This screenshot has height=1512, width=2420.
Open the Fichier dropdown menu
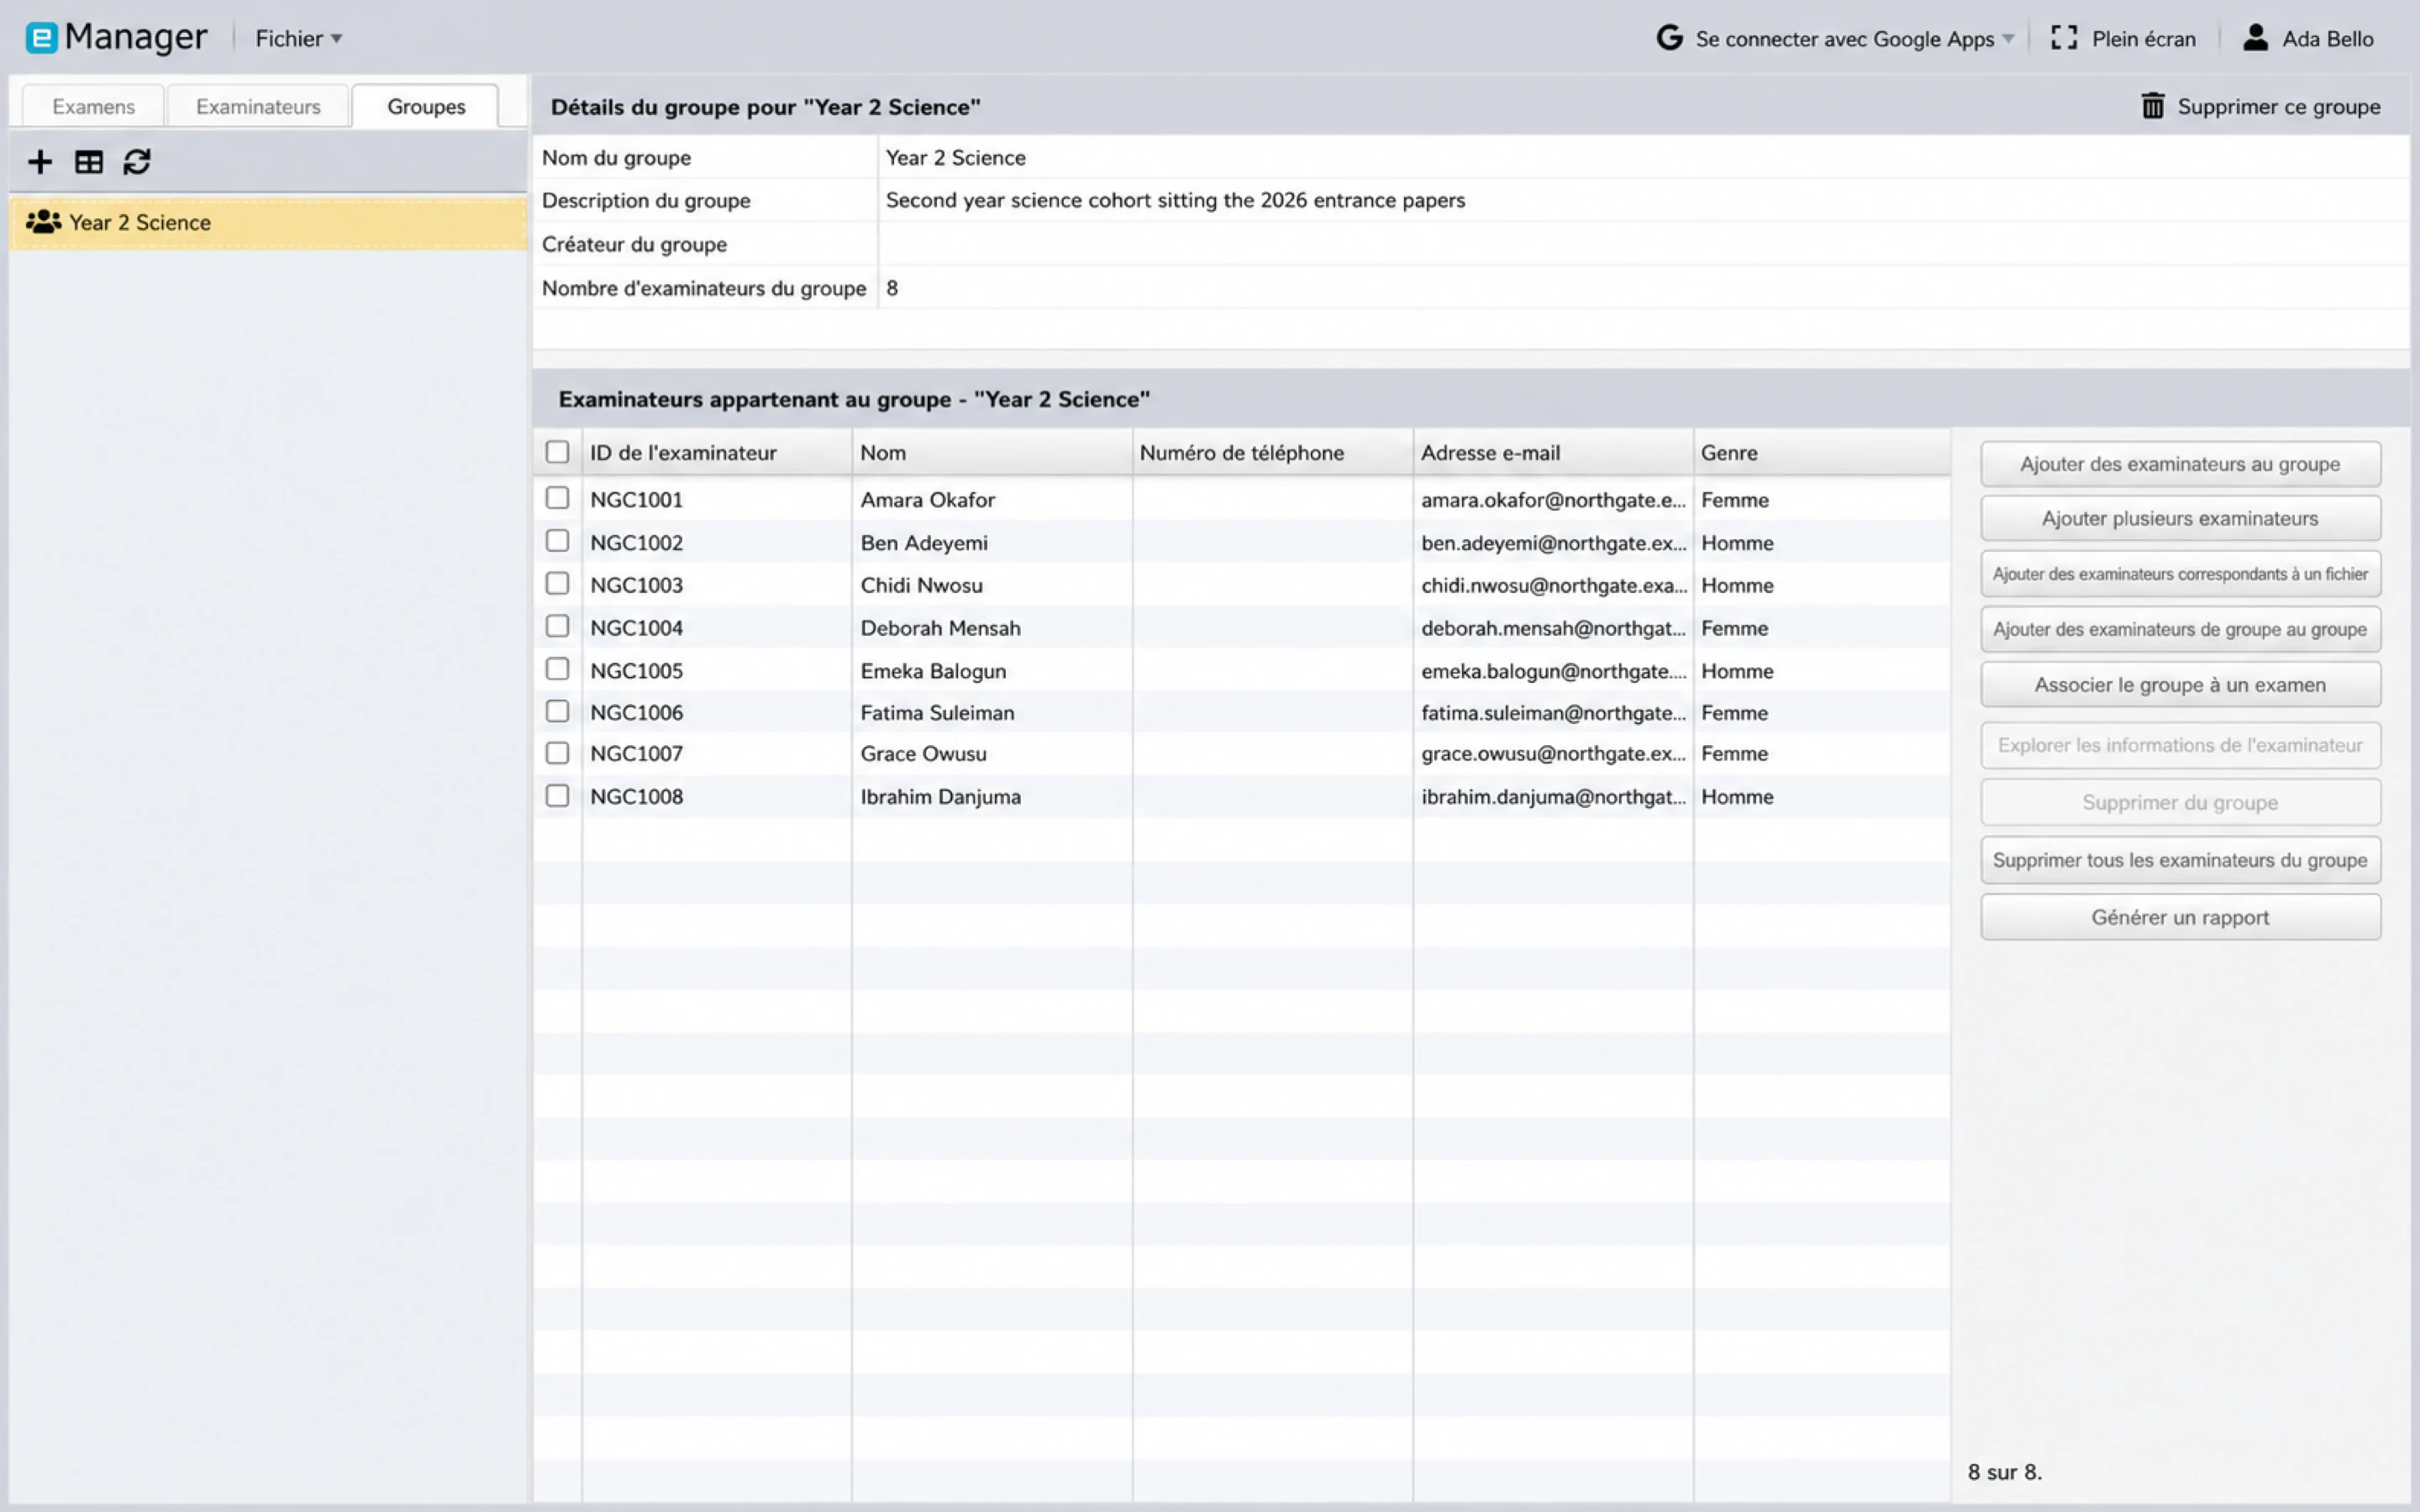tap(298, 39)
